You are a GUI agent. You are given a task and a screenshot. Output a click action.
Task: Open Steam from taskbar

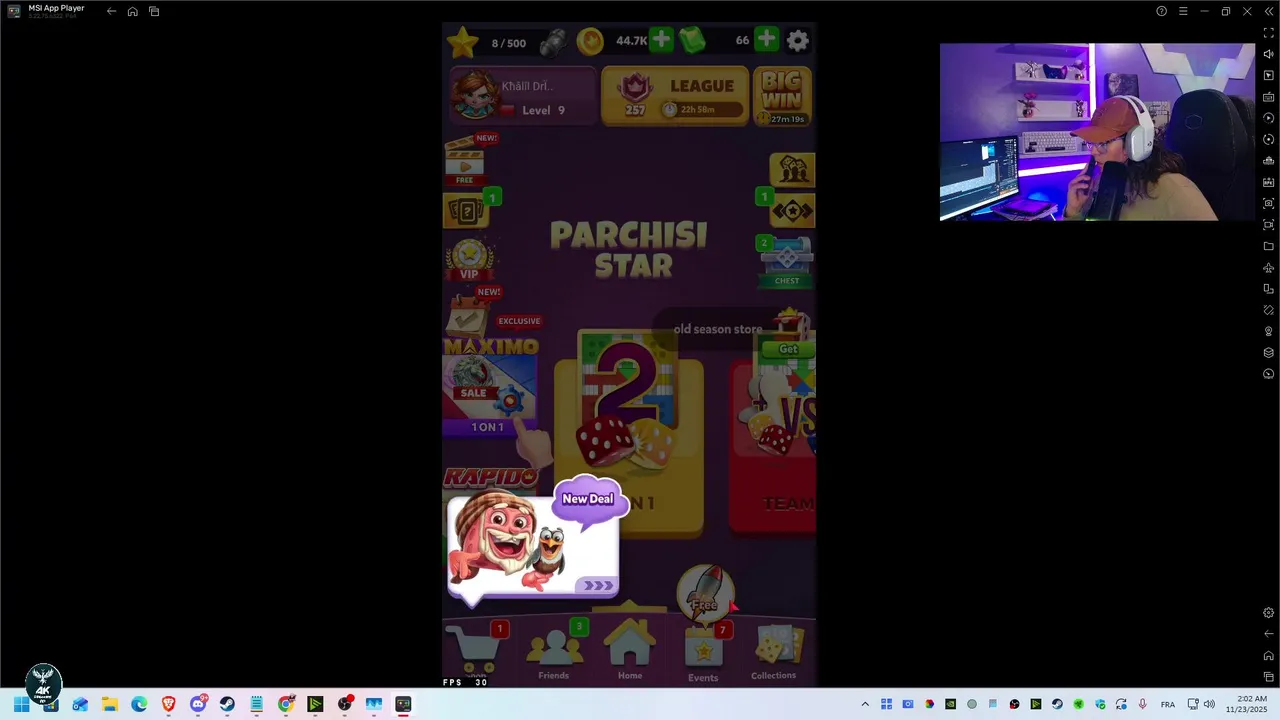[227, 704]
